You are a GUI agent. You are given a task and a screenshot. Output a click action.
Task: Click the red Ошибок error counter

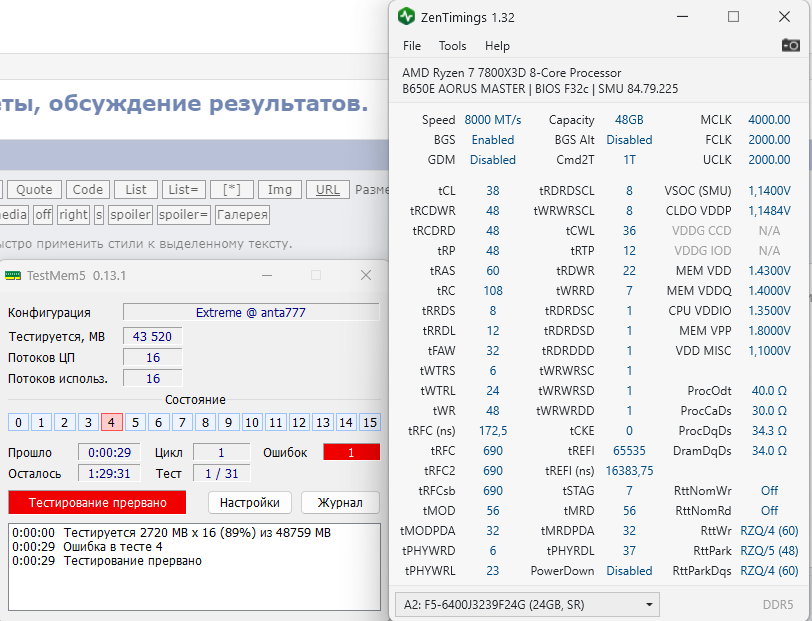coord(351,452)
